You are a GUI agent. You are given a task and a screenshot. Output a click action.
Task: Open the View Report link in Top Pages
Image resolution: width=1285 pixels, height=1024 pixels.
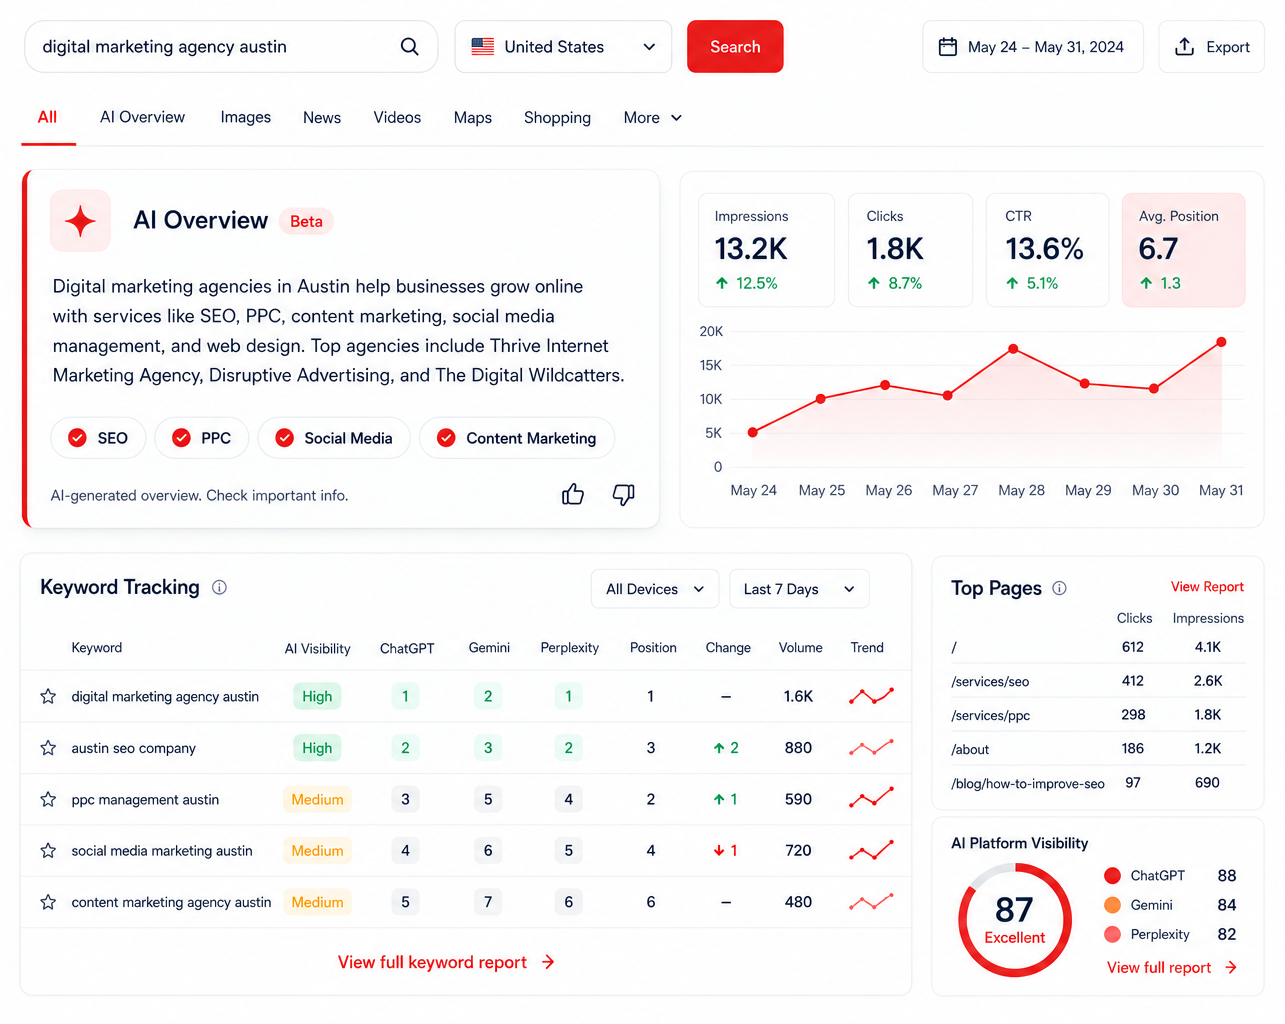point(1207,587)
